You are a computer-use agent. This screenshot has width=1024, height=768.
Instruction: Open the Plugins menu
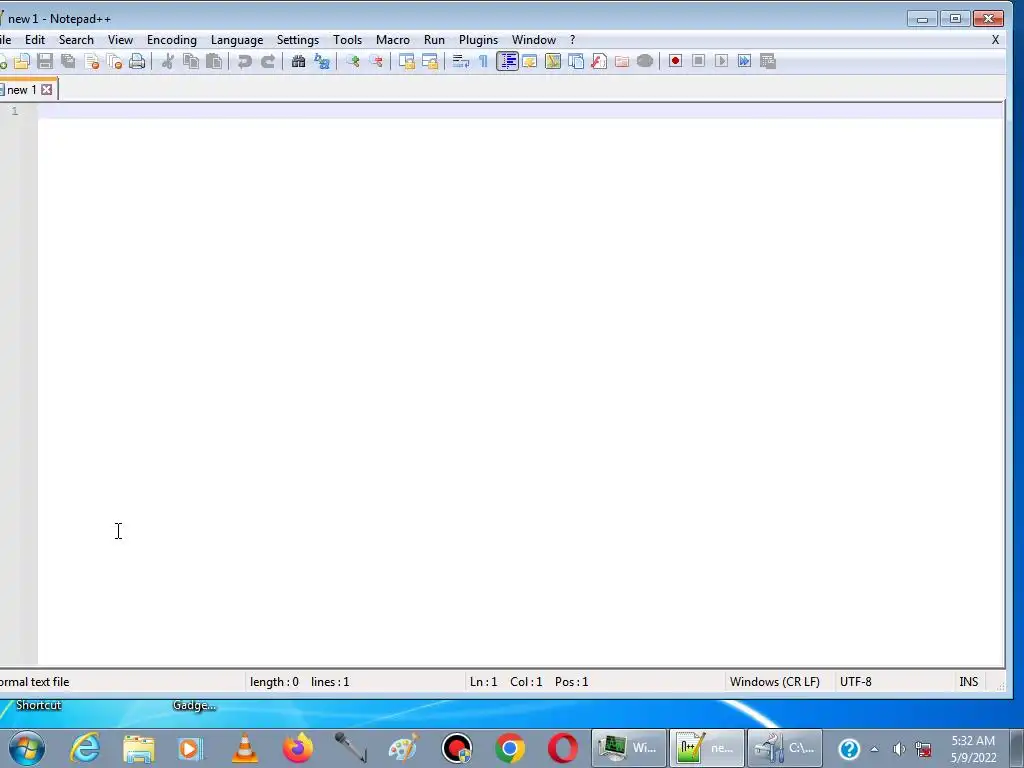pos(478,40)
